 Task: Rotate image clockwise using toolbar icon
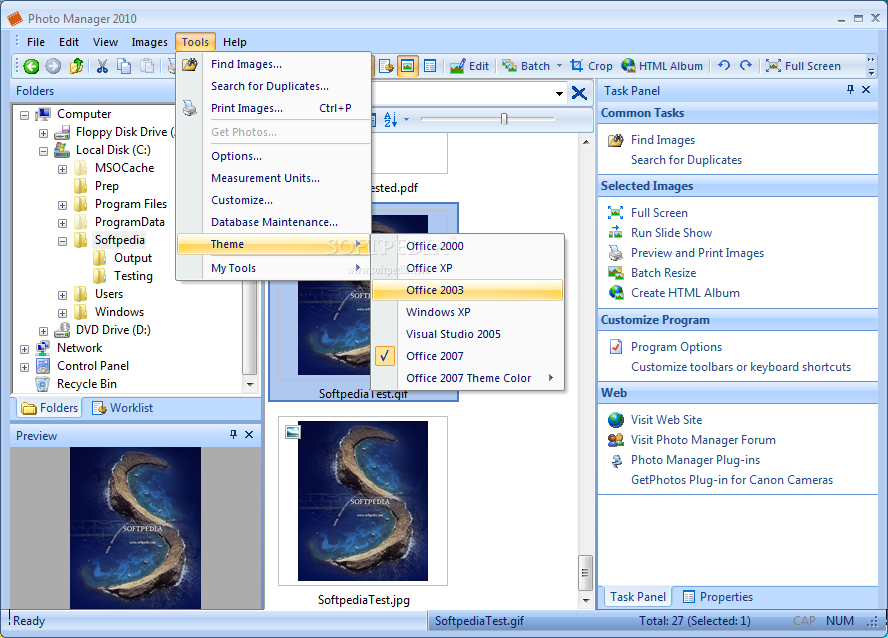pyautogui.click(x=746, y=66)
